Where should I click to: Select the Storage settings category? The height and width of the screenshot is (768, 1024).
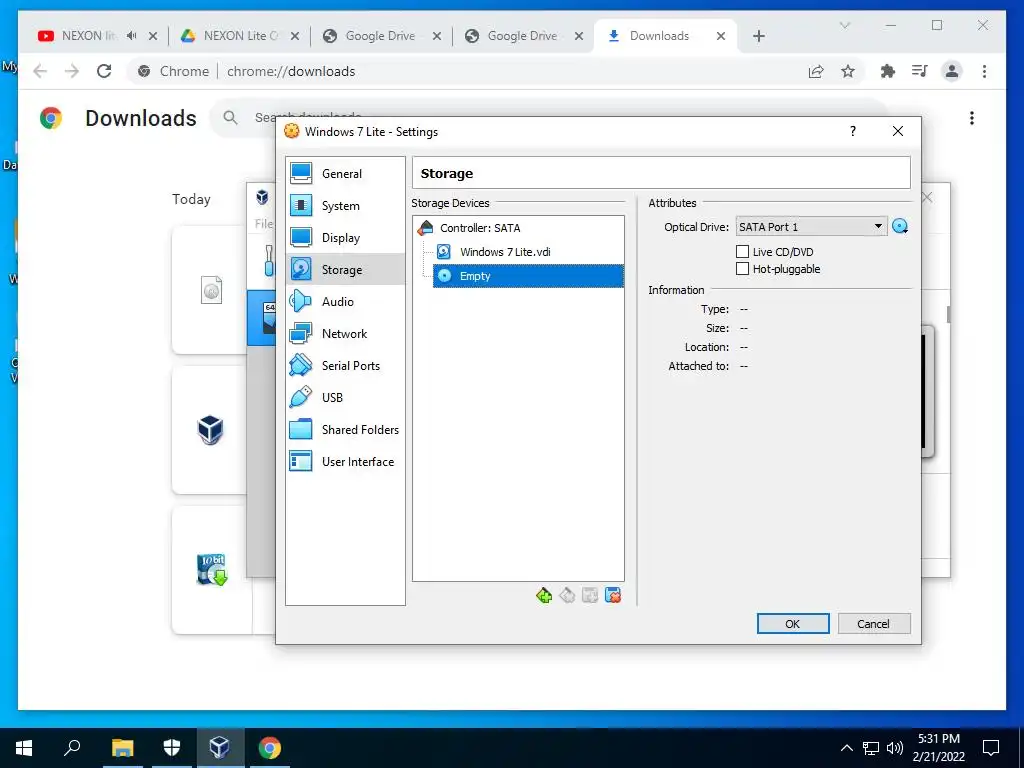coord(345,270)
